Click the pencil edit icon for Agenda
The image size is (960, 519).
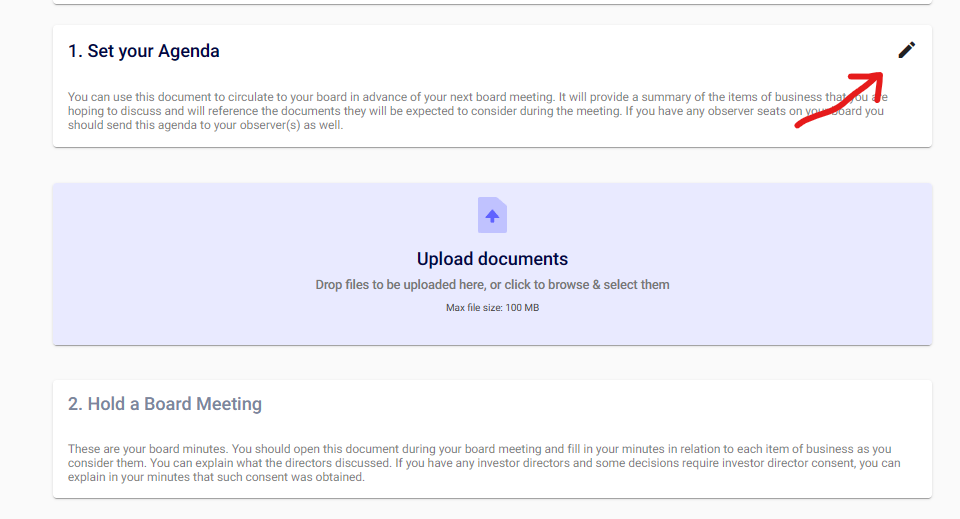pyautogui.click(x=906, y=50)
